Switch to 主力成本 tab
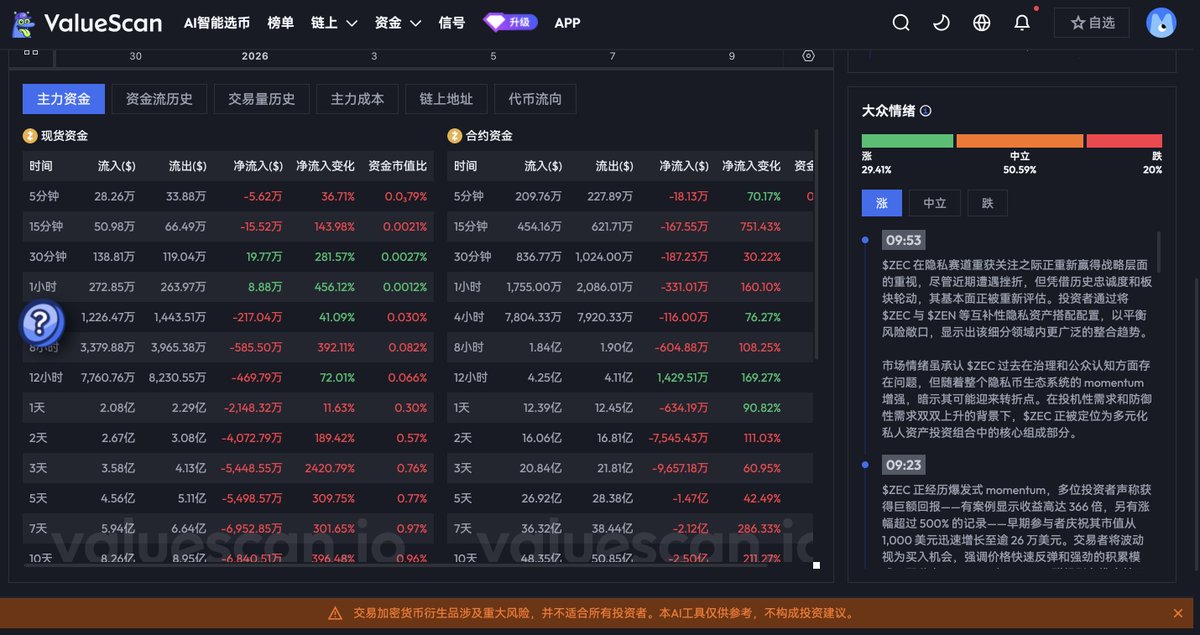Screen dimensions: 1200x635 pos(357,99)
